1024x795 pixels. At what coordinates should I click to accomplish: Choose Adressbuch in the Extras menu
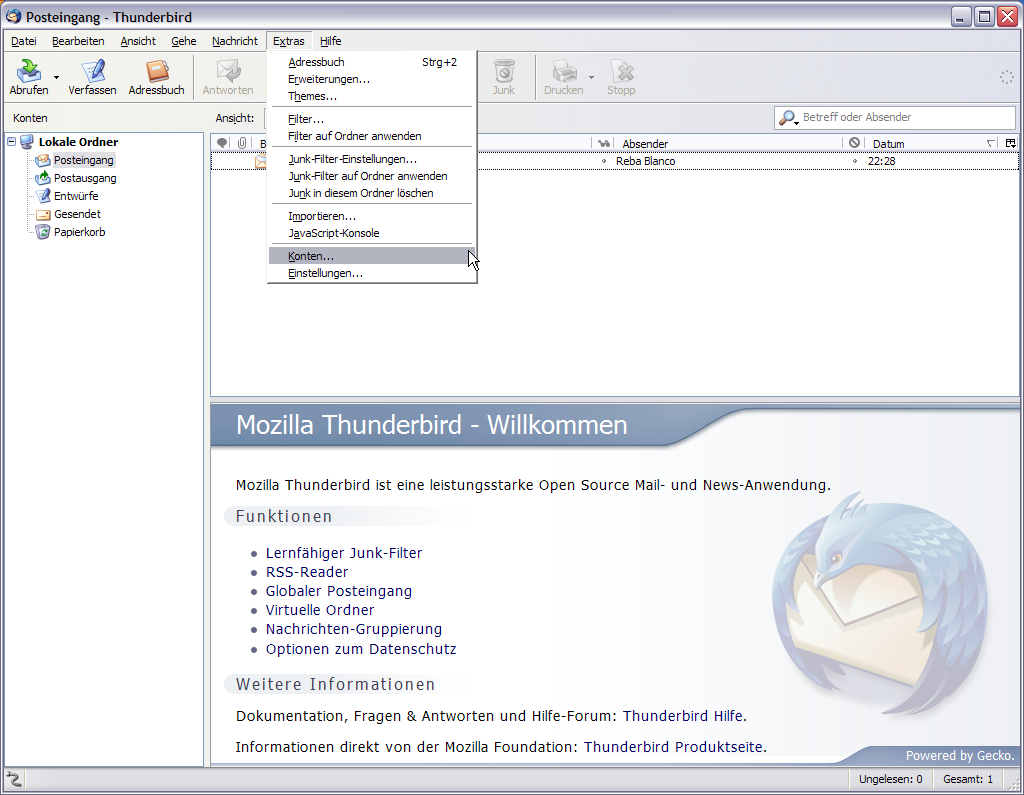click(372, 62)
